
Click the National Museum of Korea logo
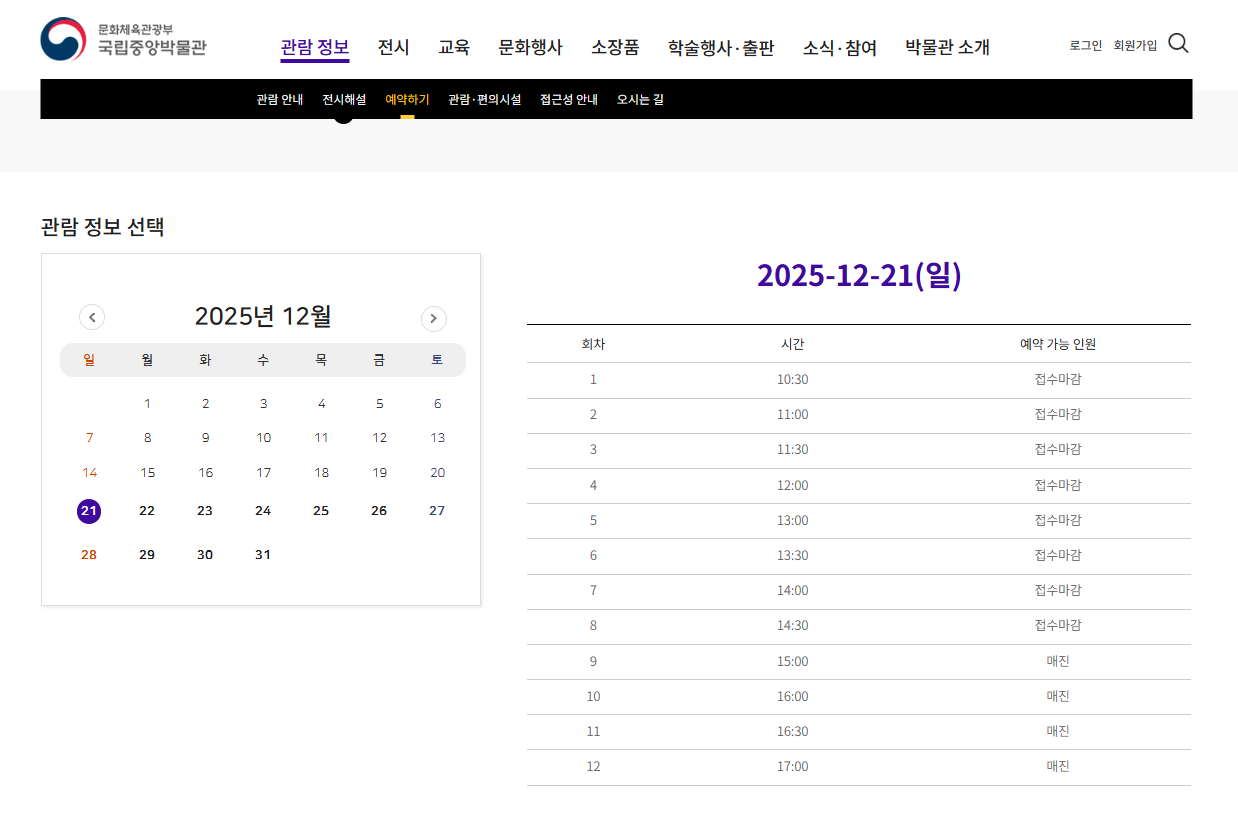(x=123, y=40)
